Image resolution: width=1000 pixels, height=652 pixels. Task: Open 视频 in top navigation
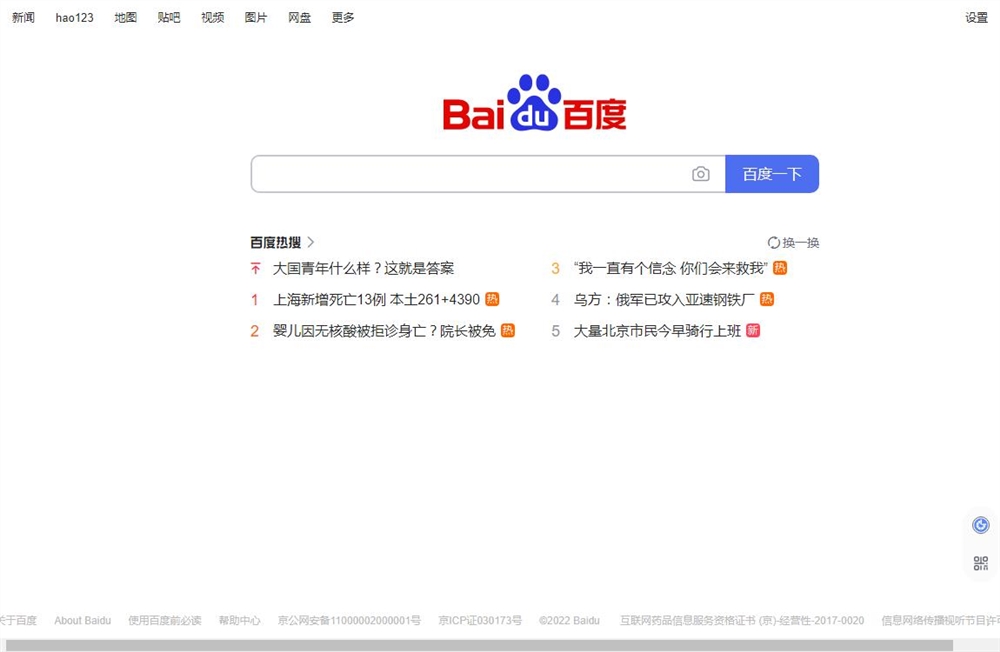(x=212, y=17)
